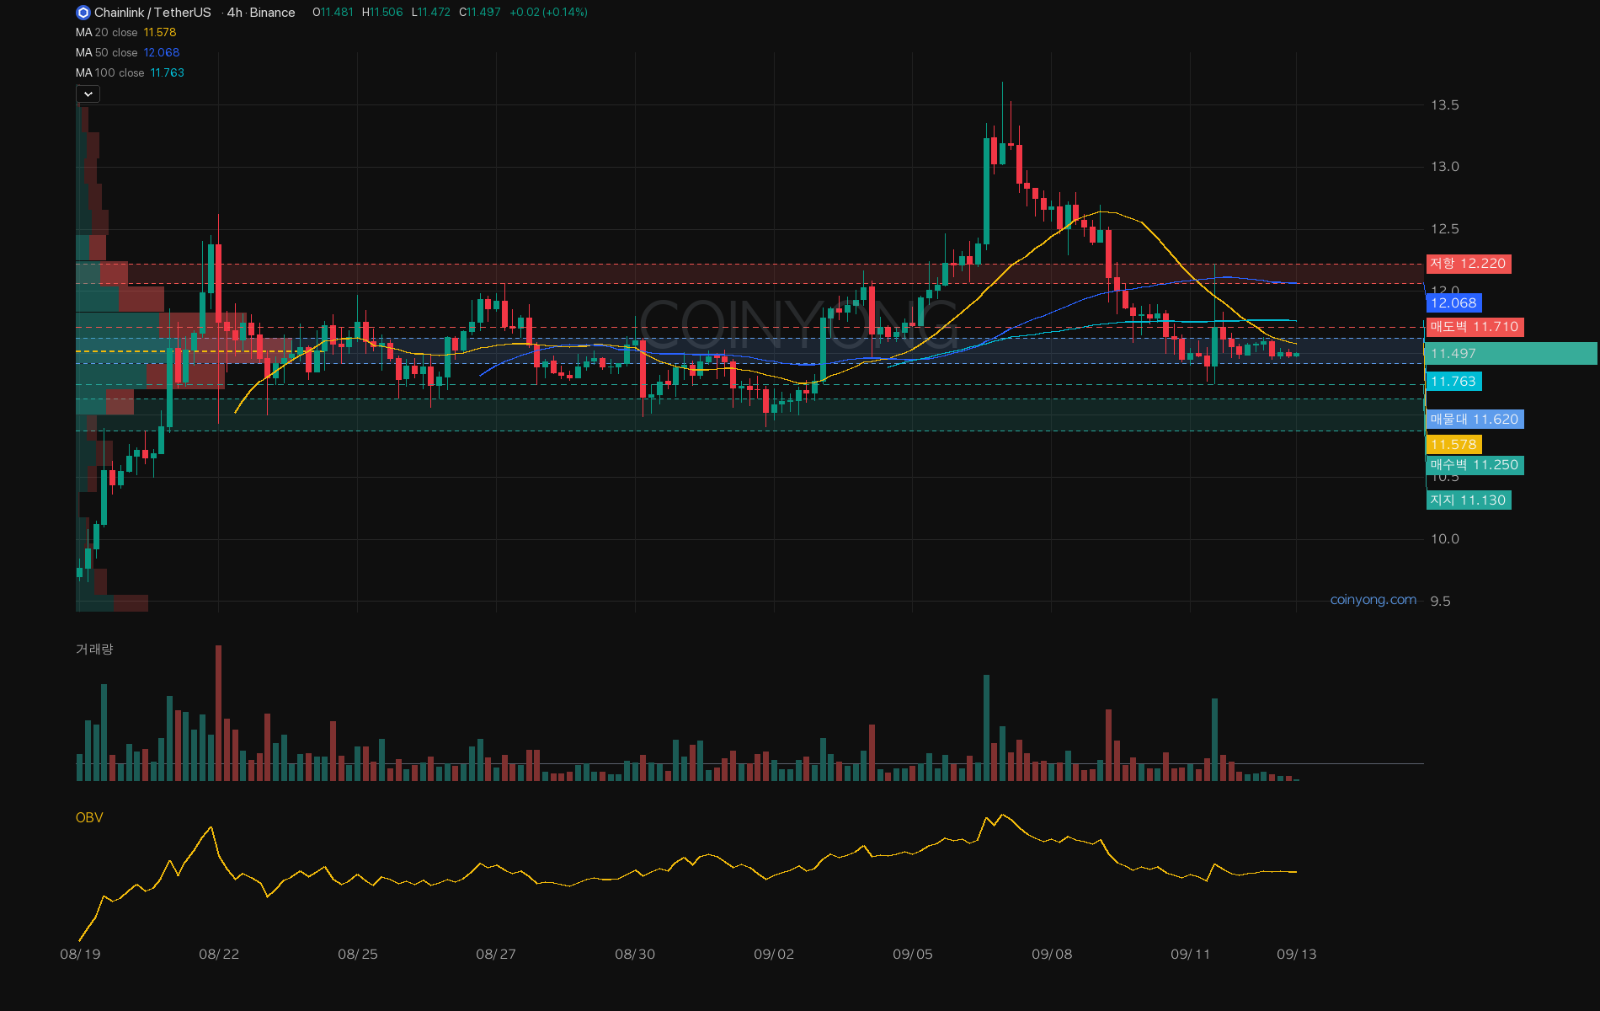The width and height of the screenshot is (1600, 1011).
Task: Click the 09/05 date on the time axis
Action: pyautogui.click(x=913, y=954)
